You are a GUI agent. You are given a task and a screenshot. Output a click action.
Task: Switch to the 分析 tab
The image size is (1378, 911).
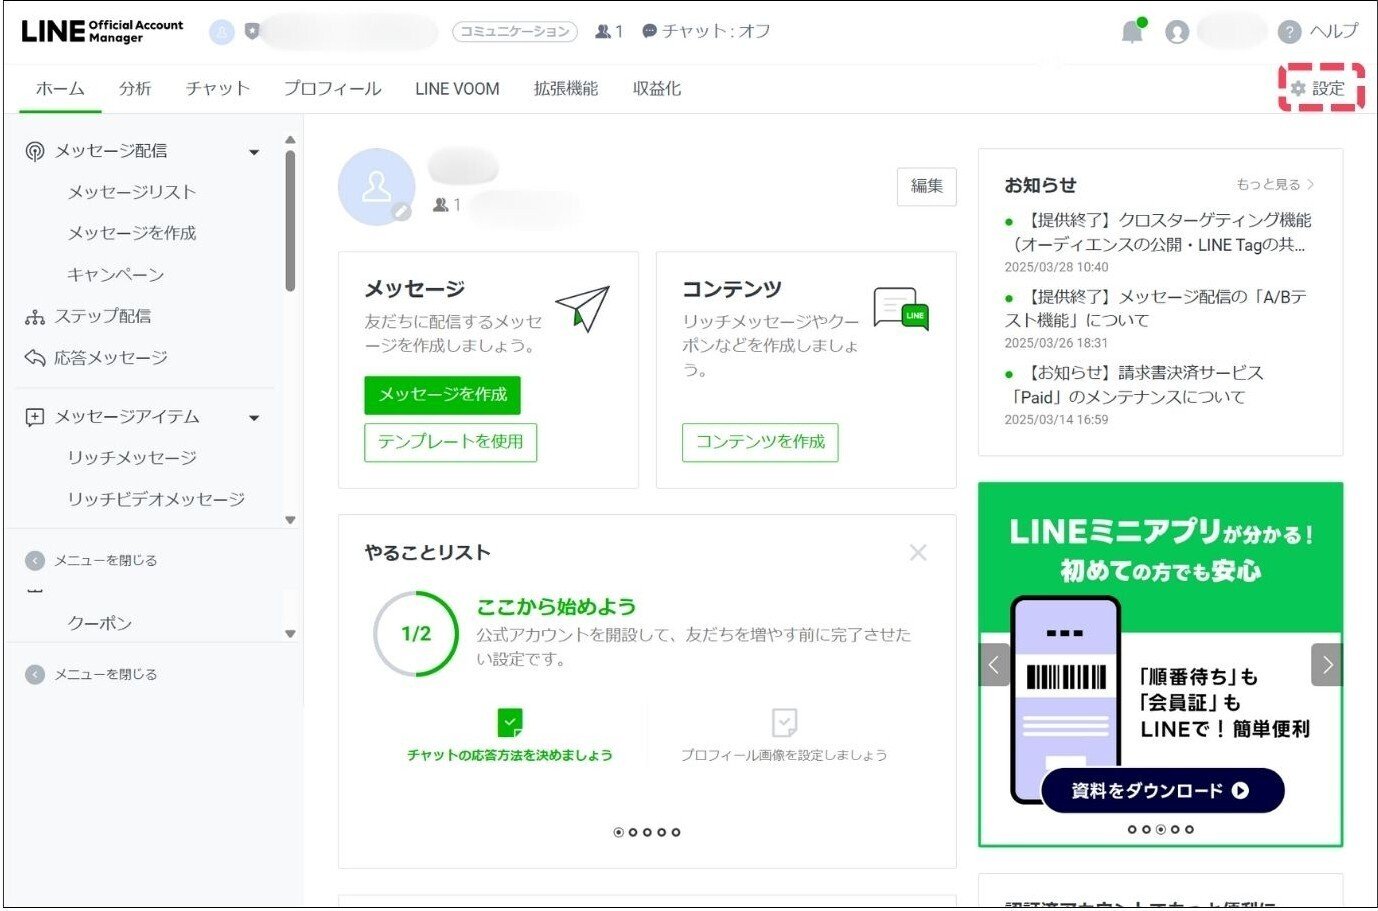coord(135,88)
